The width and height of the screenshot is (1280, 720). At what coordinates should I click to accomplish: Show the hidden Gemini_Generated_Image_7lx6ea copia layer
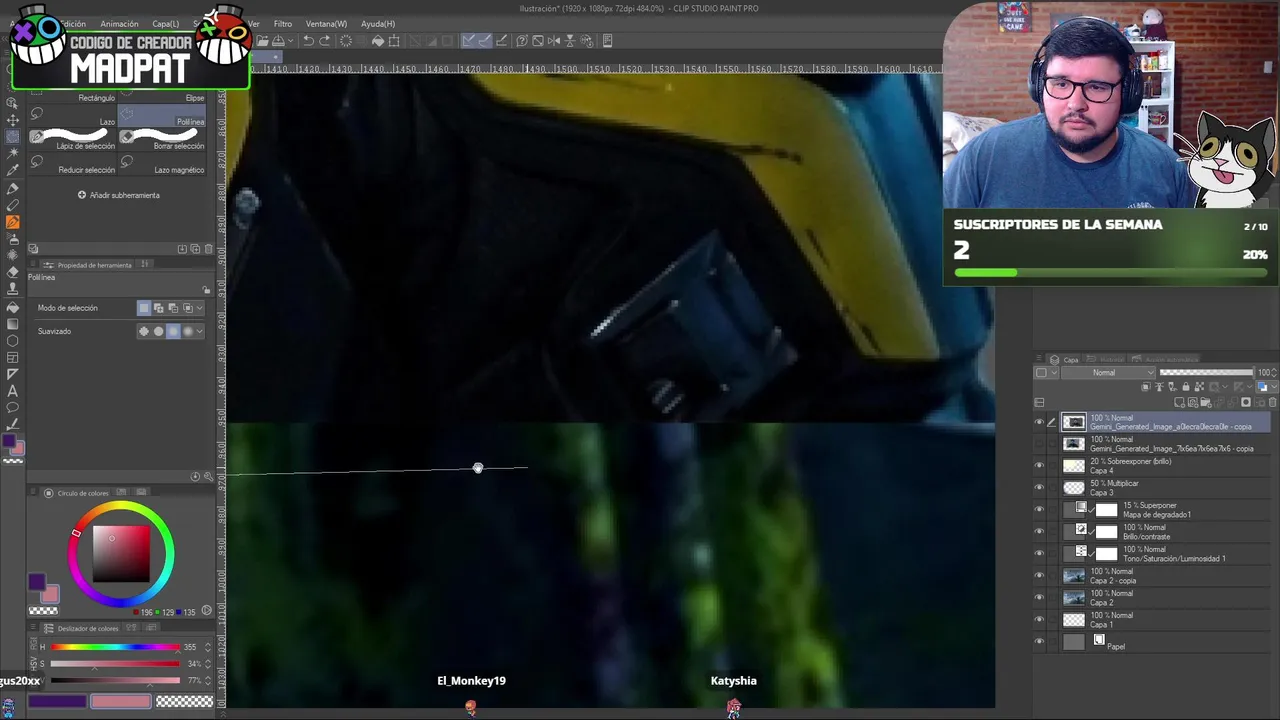pos(1039,444)
